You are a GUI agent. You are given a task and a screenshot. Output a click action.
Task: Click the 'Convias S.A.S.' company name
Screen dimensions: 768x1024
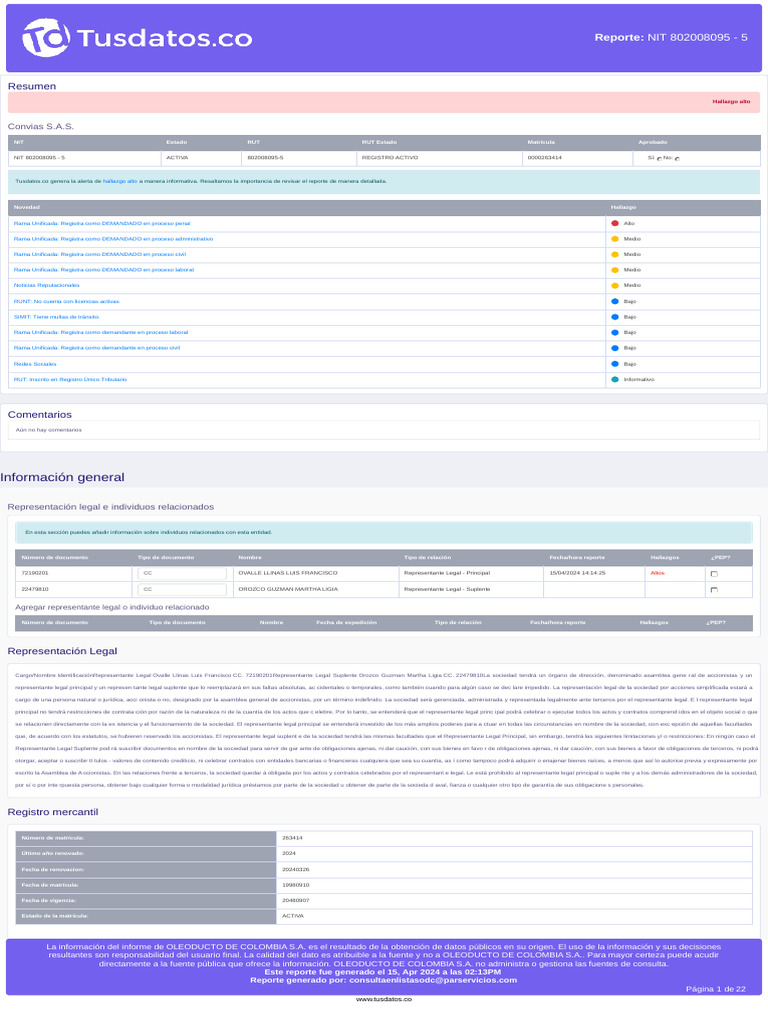(x=40, y=126)
